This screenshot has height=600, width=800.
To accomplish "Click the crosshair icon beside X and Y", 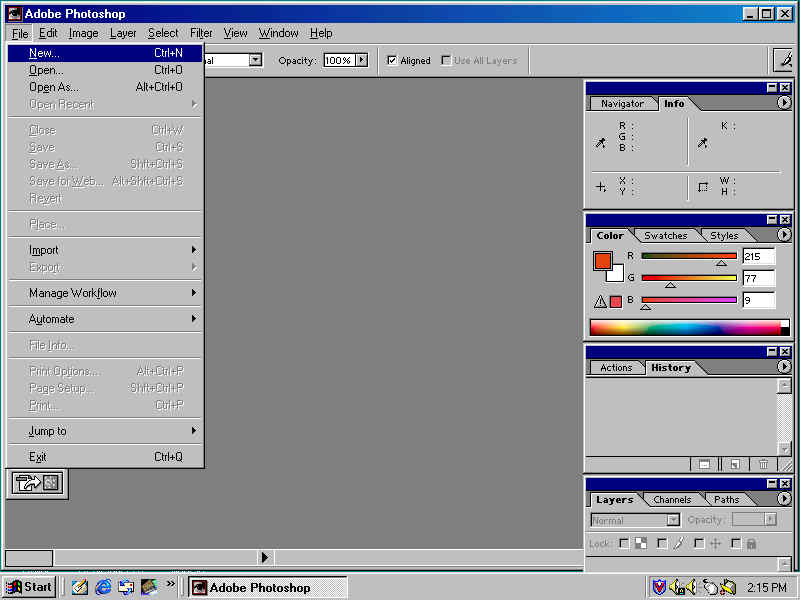I will [601, 187].
